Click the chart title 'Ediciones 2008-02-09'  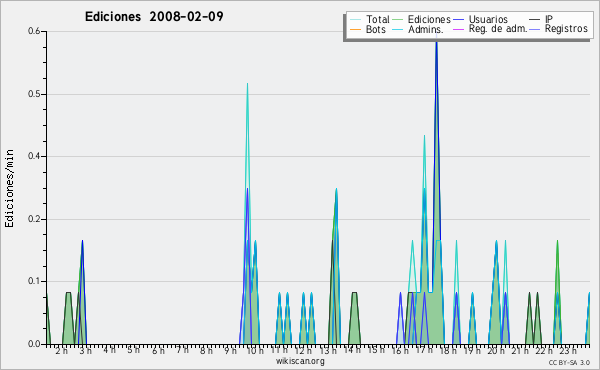tap(154, 17)
